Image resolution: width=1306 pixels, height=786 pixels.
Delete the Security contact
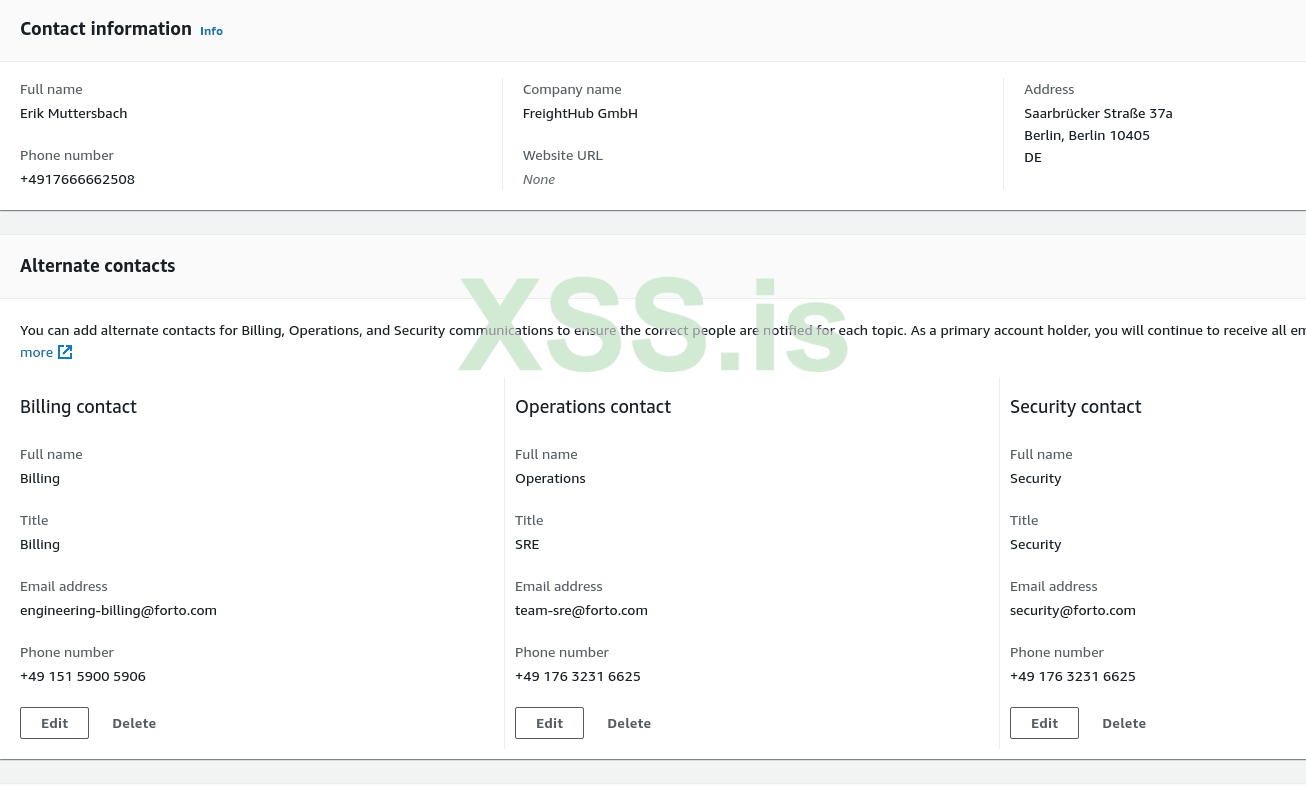pyautogui.click(x=1124, y=723)
